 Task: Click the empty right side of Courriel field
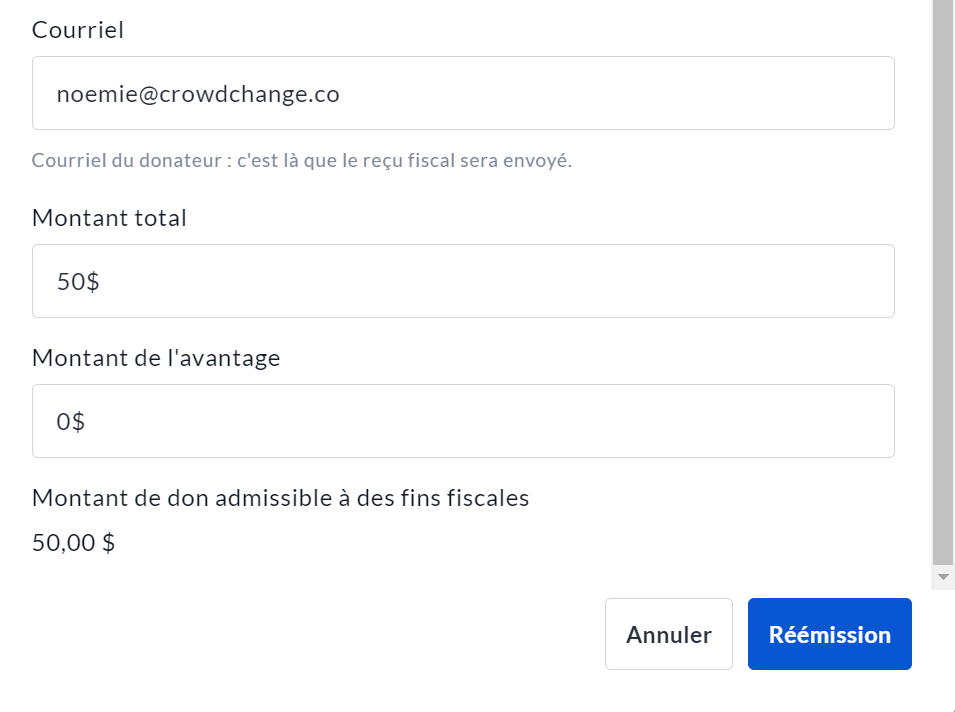[x=700, y=93]
